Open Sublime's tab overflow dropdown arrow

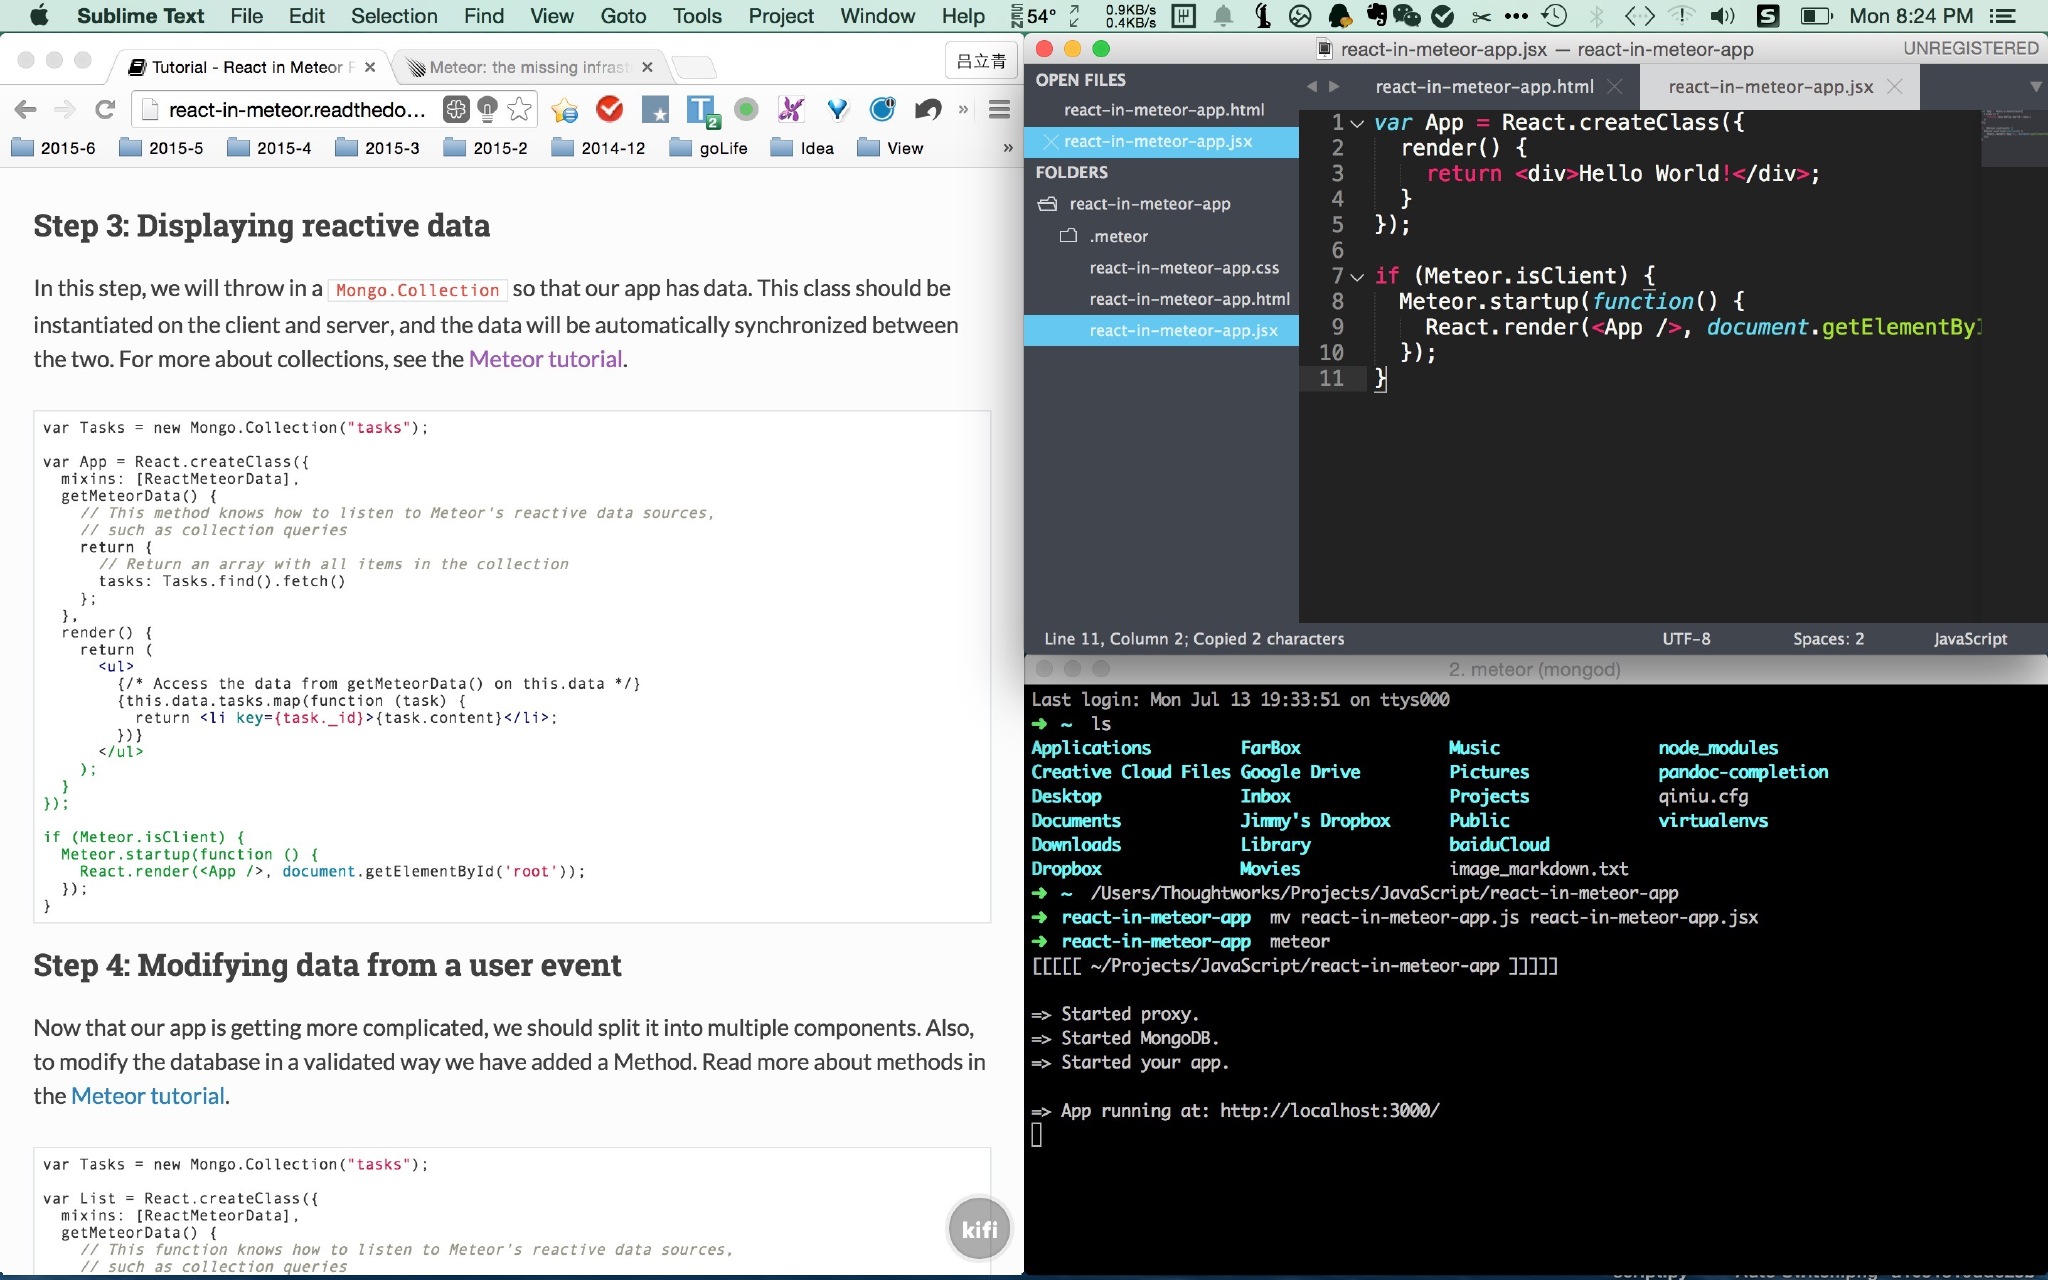coord(2031,87)
